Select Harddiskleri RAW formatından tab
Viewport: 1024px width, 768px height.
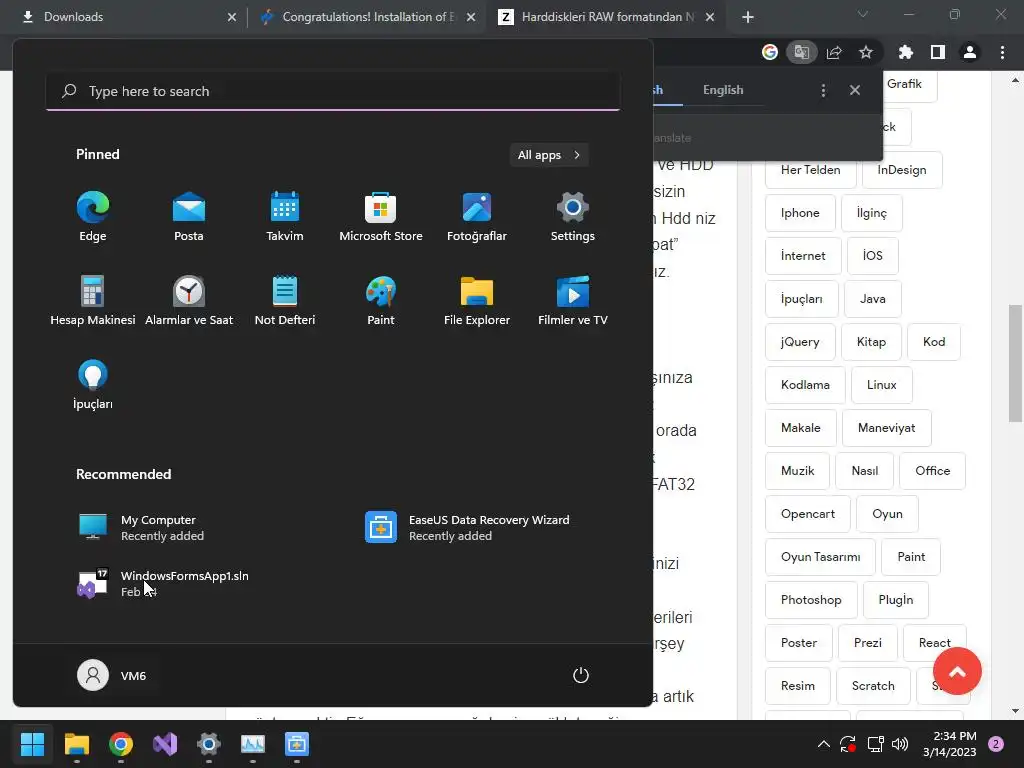pyautogui.click(x=606, y=17)
